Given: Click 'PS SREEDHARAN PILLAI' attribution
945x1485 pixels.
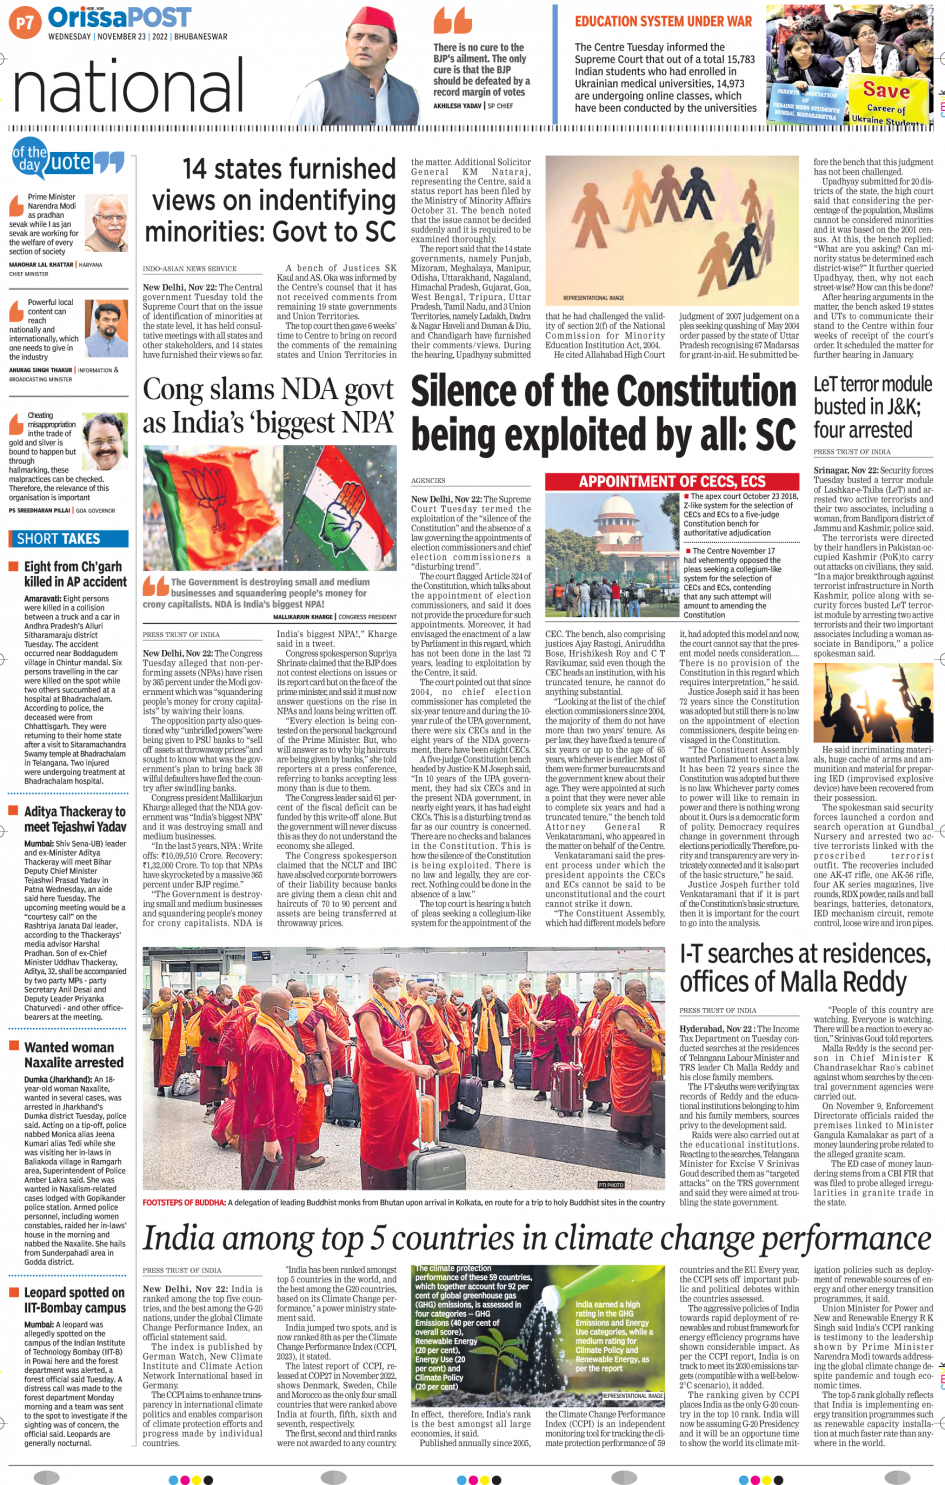Looking at the screenshot, I should (x=40, y=511).
